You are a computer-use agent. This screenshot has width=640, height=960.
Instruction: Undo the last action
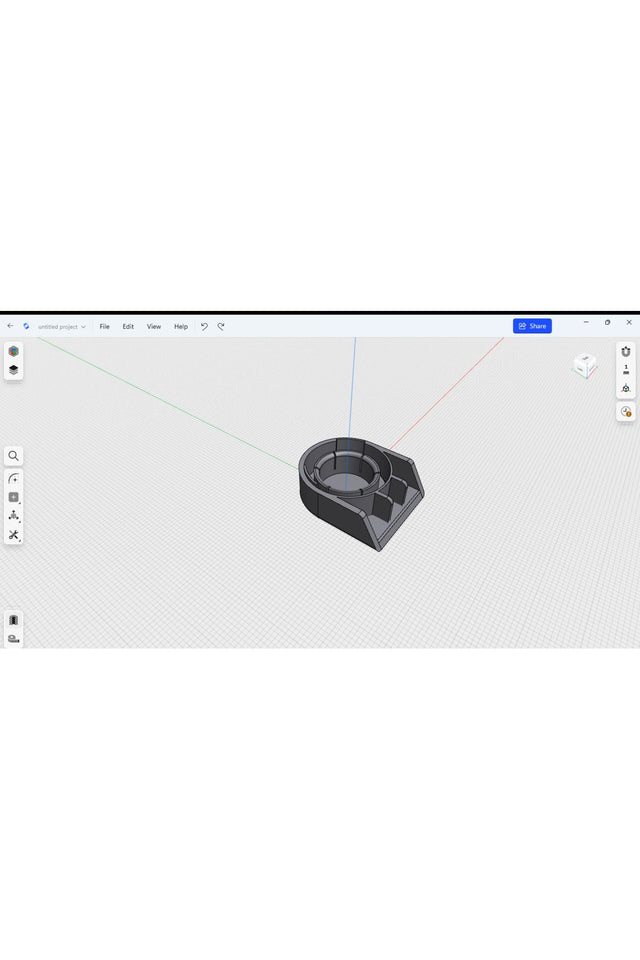click(204, 326)
